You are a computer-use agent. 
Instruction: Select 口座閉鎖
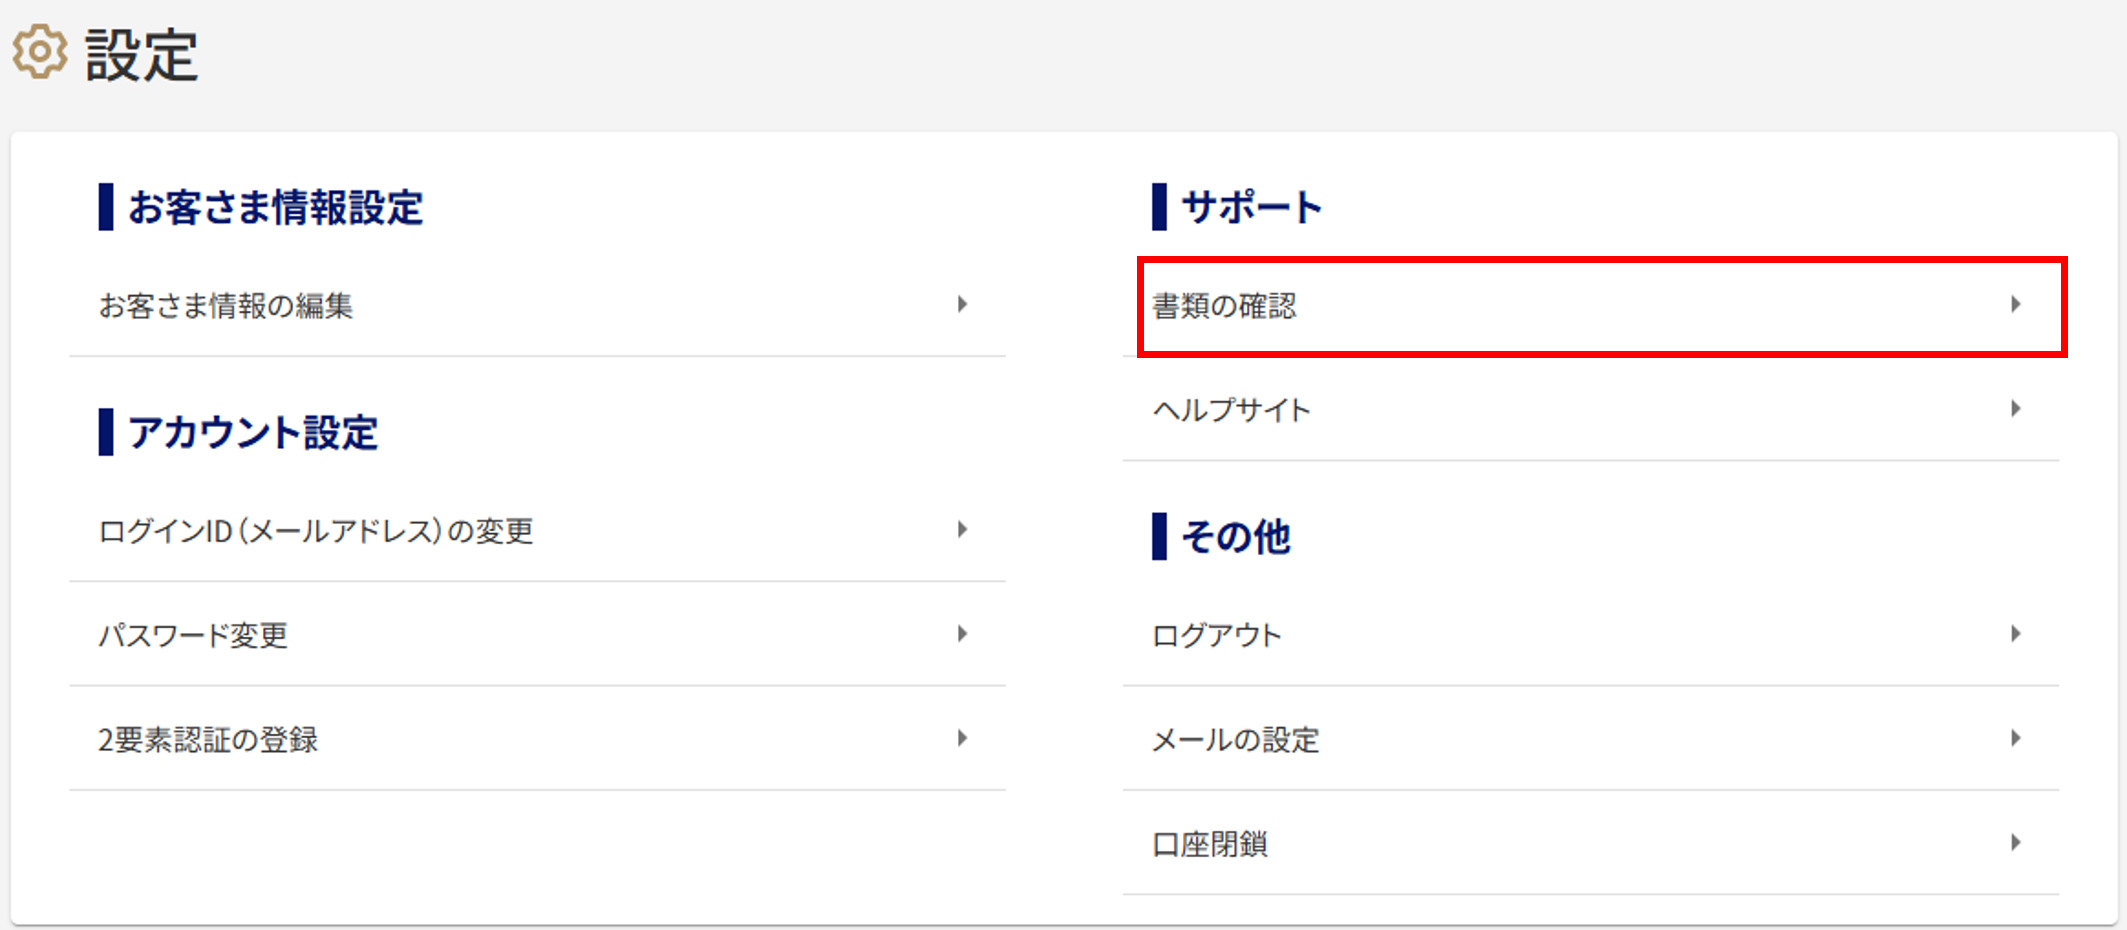pyautogui.click(x=1591, y=844)
